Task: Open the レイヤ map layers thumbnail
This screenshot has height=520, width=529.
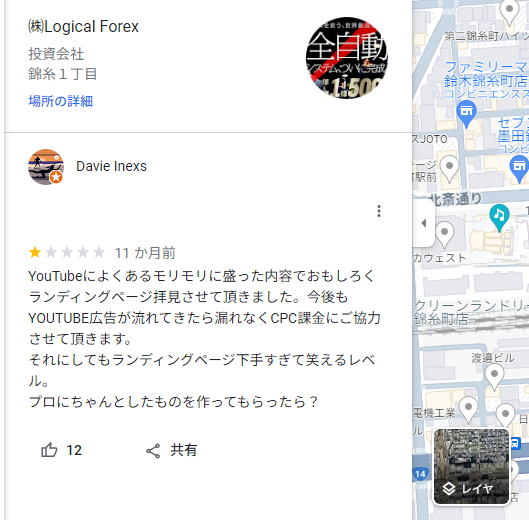Action: tap(471, 467)
